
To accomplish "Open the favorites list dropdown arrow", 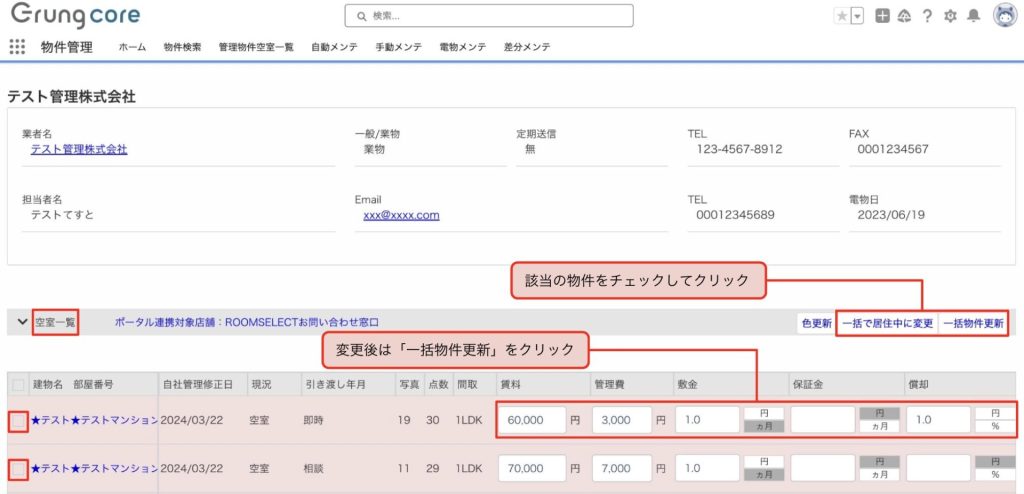I will pos(857,16).
